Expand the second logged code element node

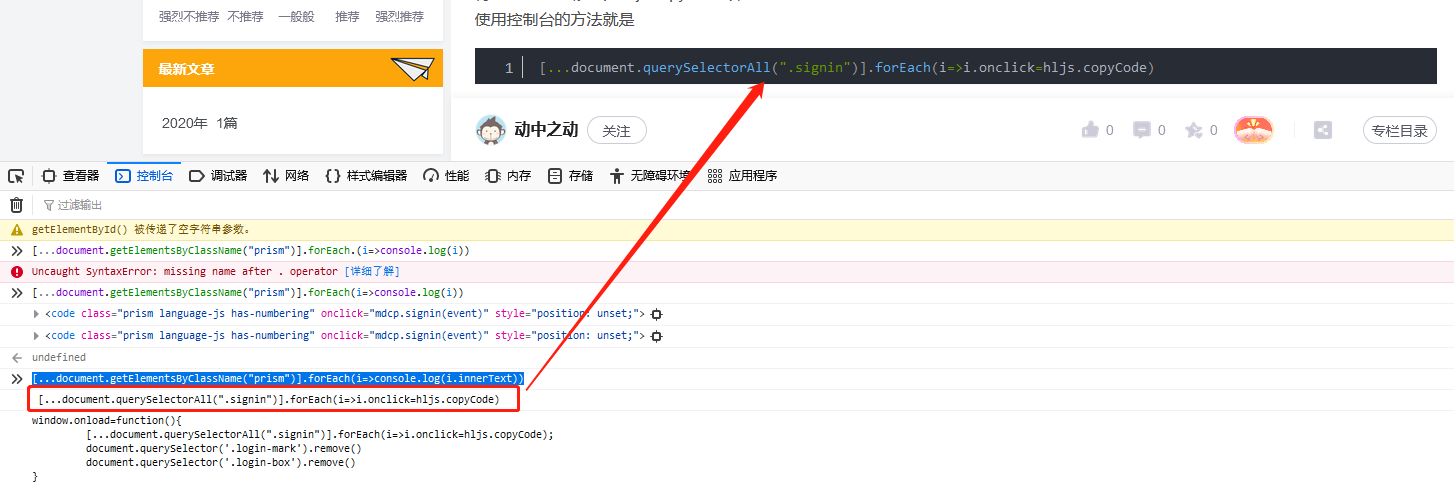pyautogui.click(x=37, y=336)
